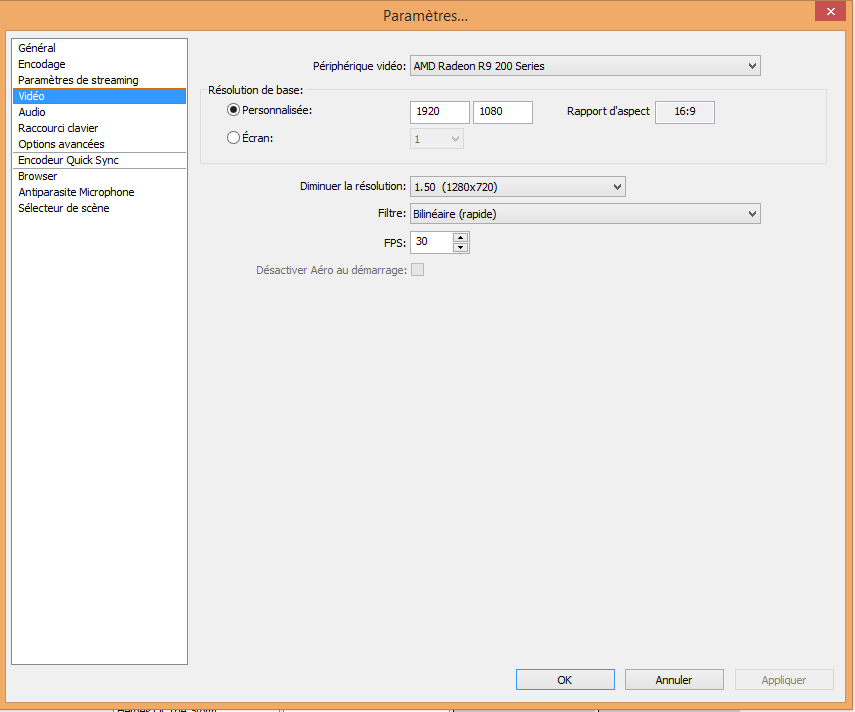Go to Paramètres de streaming
The height and width of the screenshot is (712, 855).
click(x=99, y=80)
